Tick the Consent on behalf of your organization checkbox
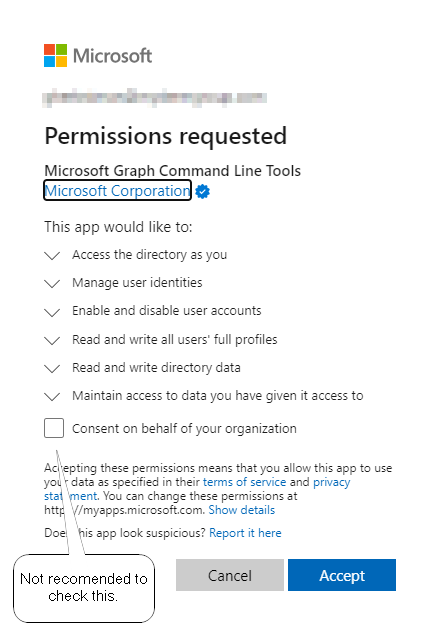The width and height of the screenshot is (440, 635). 54,428
